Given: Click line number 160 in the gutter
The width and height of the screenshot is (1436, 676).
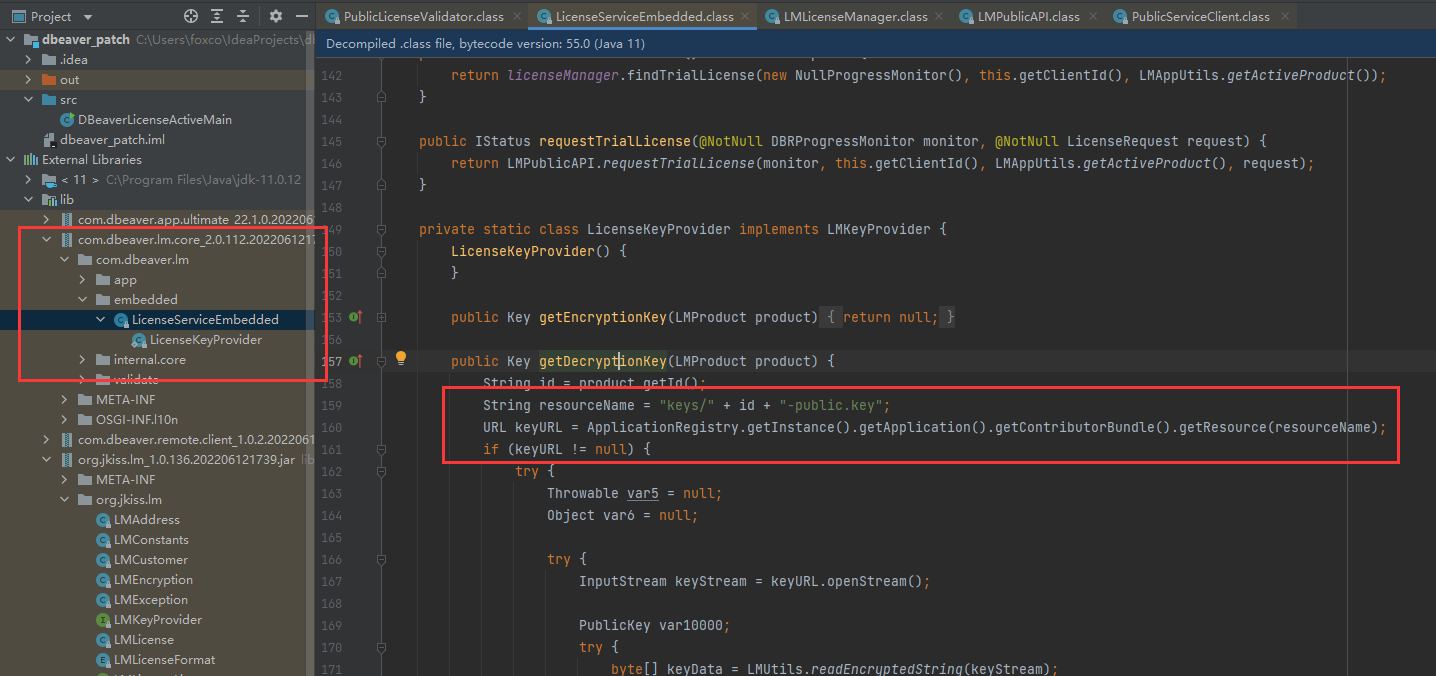Looking at the screenshot, I should coord(332,427).
